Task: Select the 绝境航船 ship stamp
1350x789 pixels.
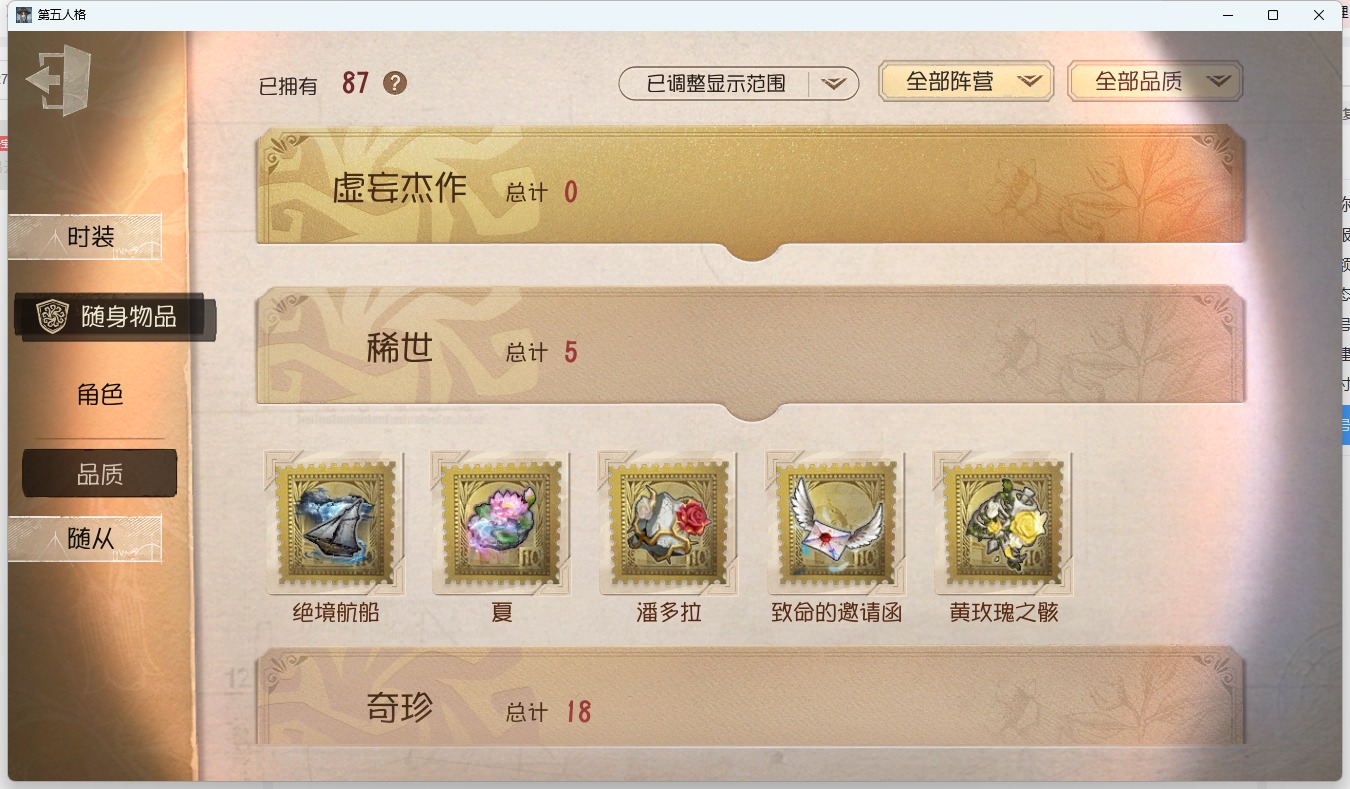Action: [x=334, y=522]
